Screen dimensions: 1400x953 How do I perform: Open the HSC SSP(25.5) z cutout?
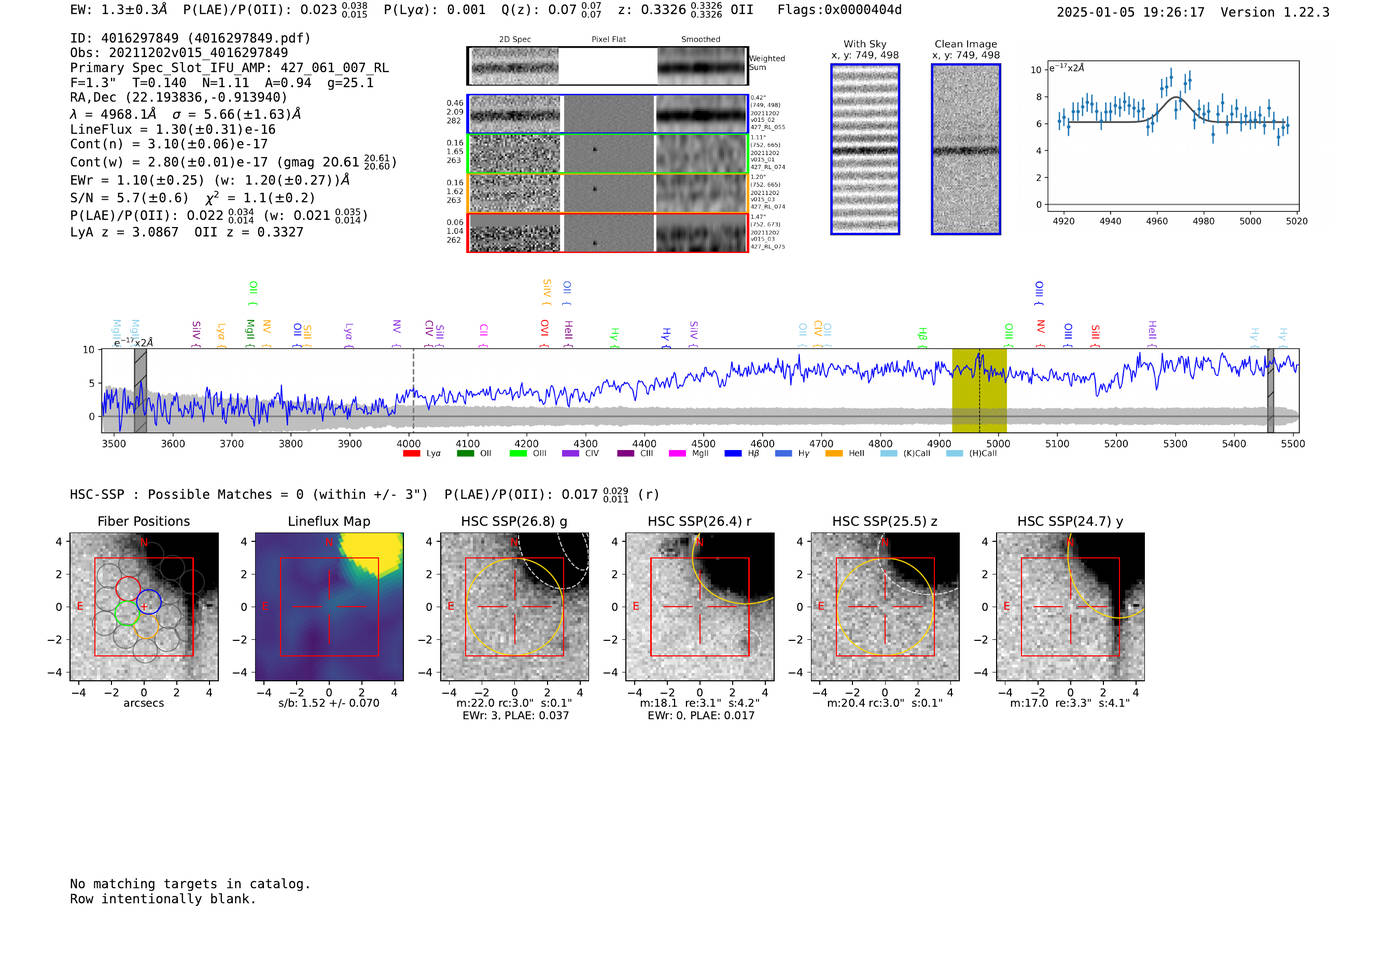point(885,607)
